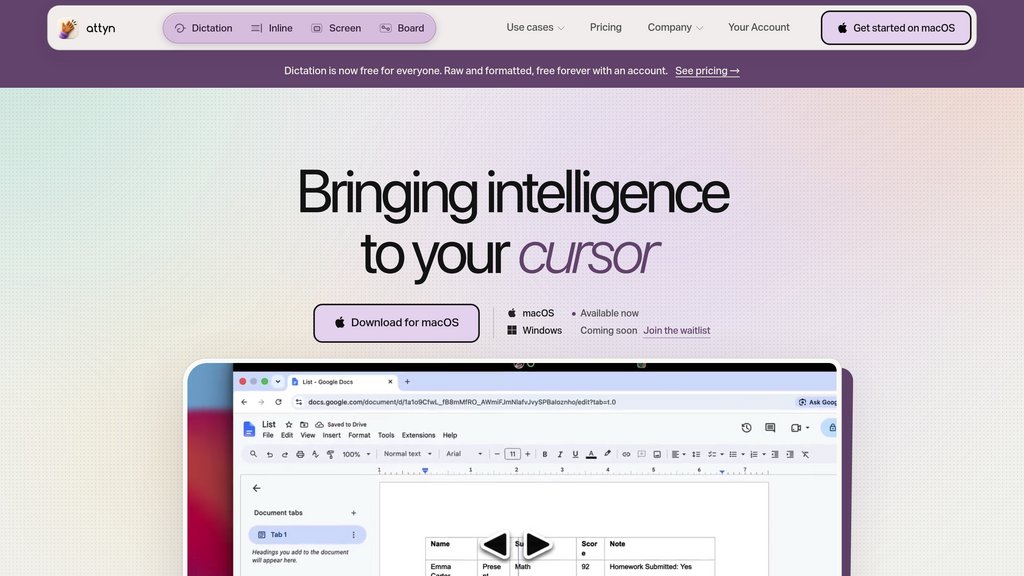Open the Insert menu in Docs
Image resolution: width=1024 pixels, height=576 pixels.
[x=331, y=435]
